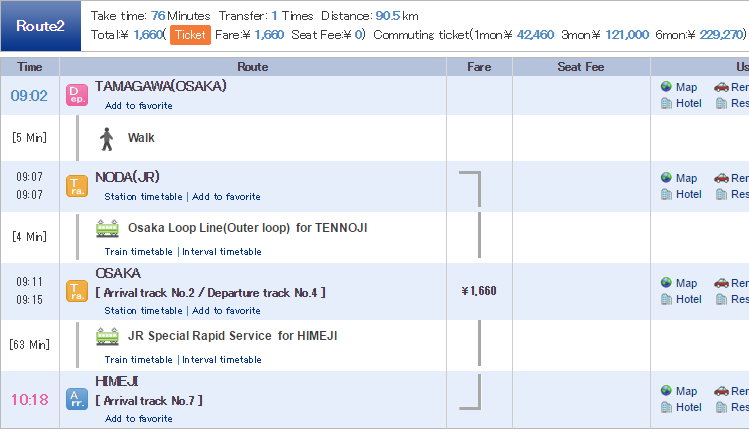
Task: Click the pink Dep. icon for TAMAGAWA
Action: (77, 95)
